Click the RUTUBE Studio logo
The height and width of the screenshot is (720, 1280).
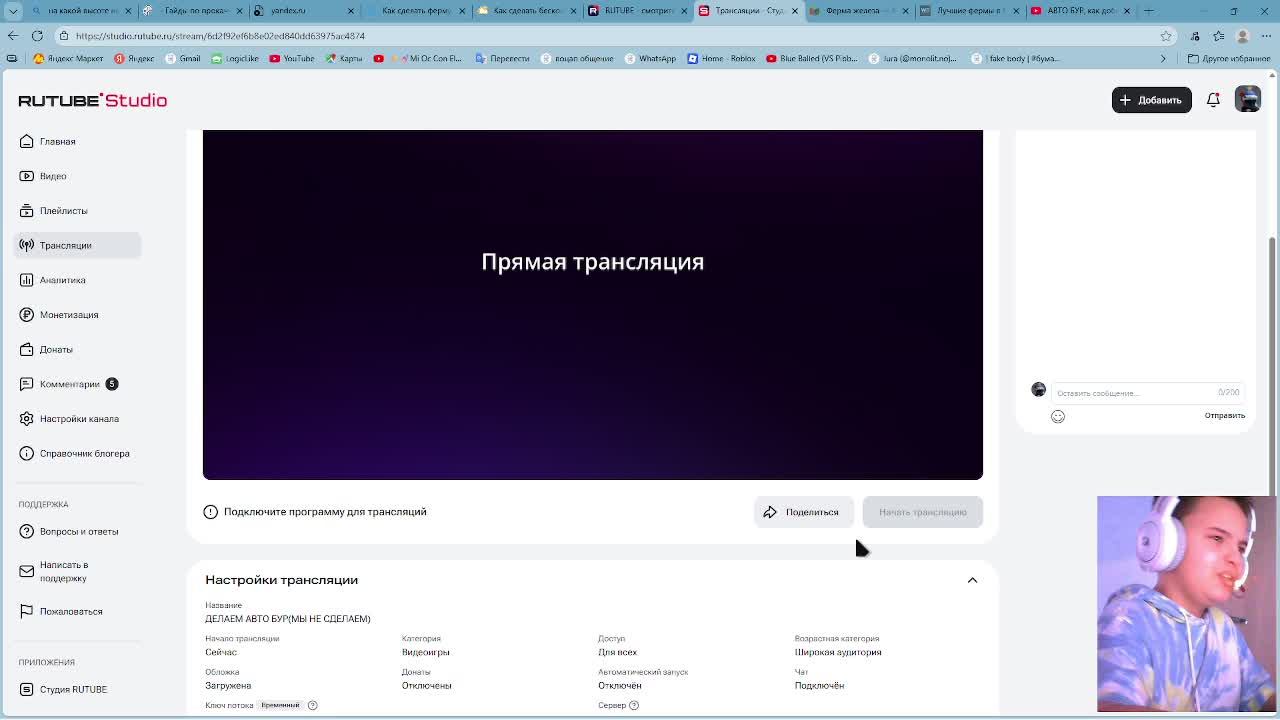coord(93,100)
